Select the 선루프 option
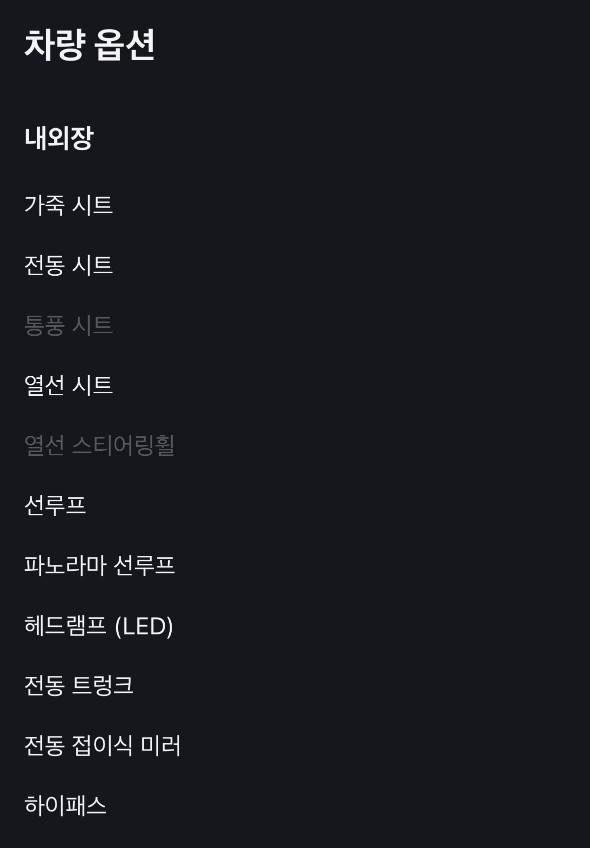 pos(55,505)
